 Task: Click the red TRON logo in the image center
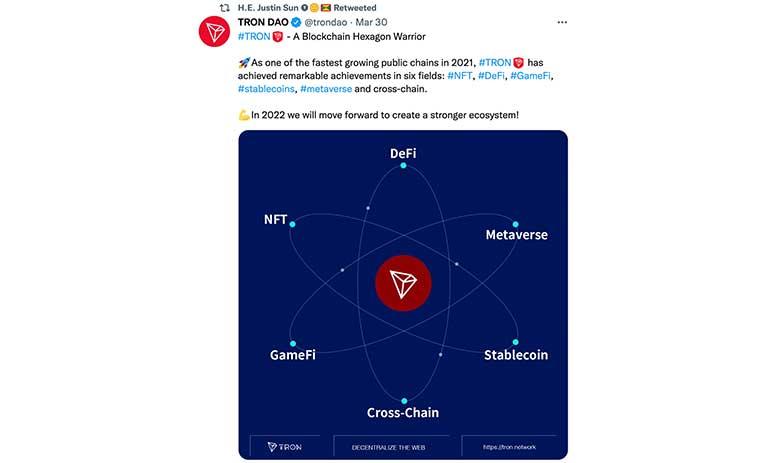403,283
